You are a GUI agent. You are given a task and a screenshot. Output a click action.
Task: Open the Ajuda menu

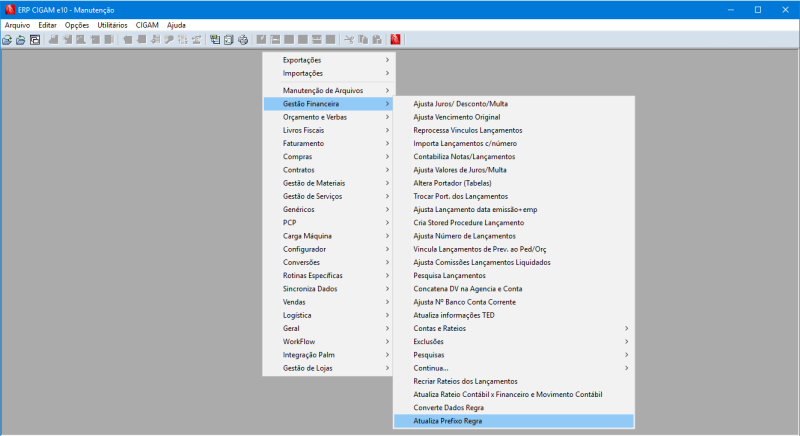pyautogui.click(x=176, y=25)
